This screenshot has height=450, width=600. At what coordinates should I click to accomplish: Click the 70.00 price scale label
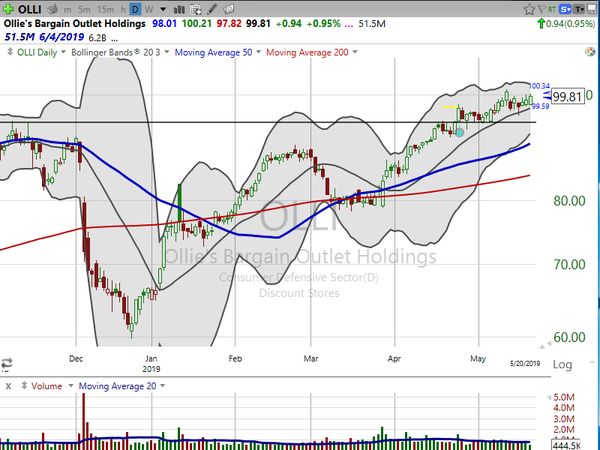point(569,264)
